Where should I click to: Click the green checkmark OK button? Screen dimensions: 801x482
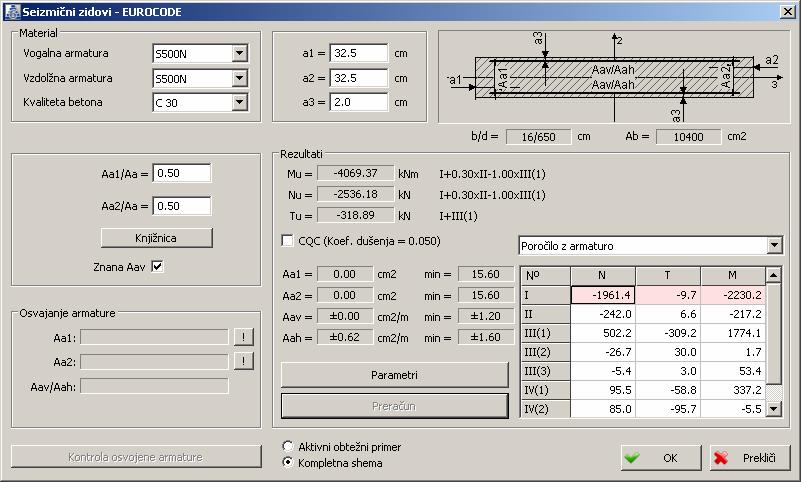[x=661, y=457]
